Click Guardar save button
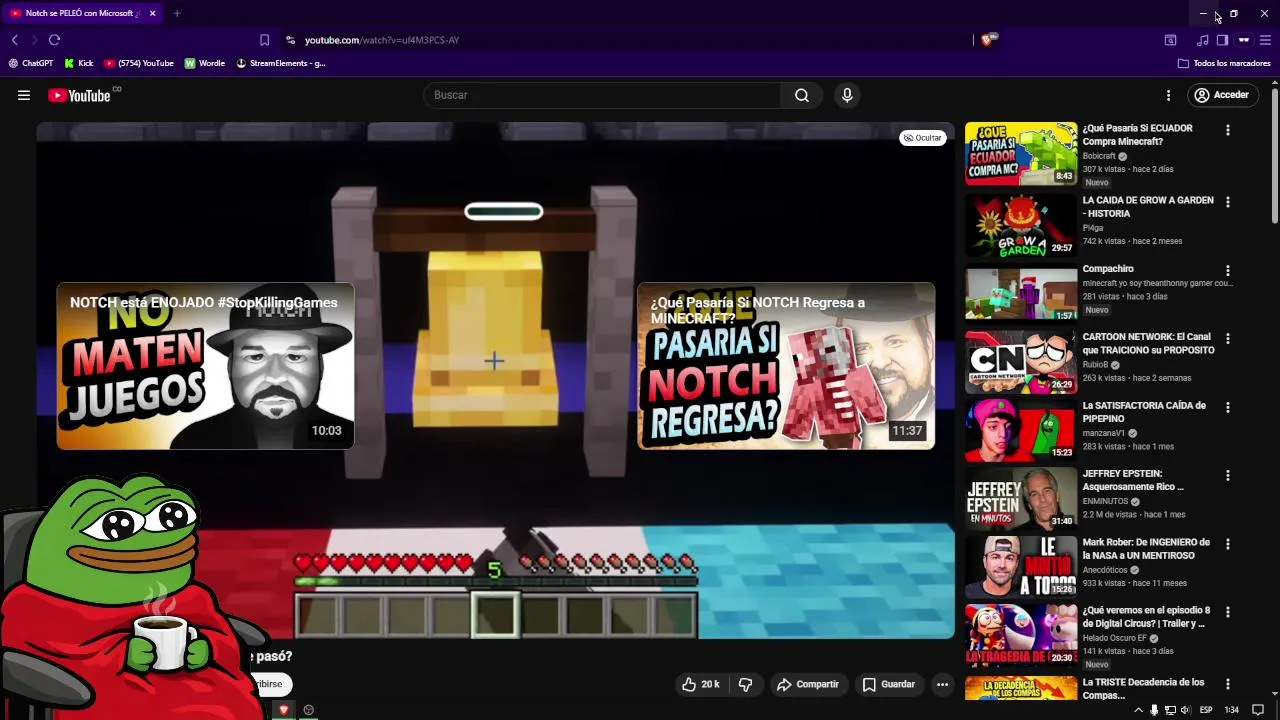This screenshot has width=1280, height=720. [x=888, y=684]
